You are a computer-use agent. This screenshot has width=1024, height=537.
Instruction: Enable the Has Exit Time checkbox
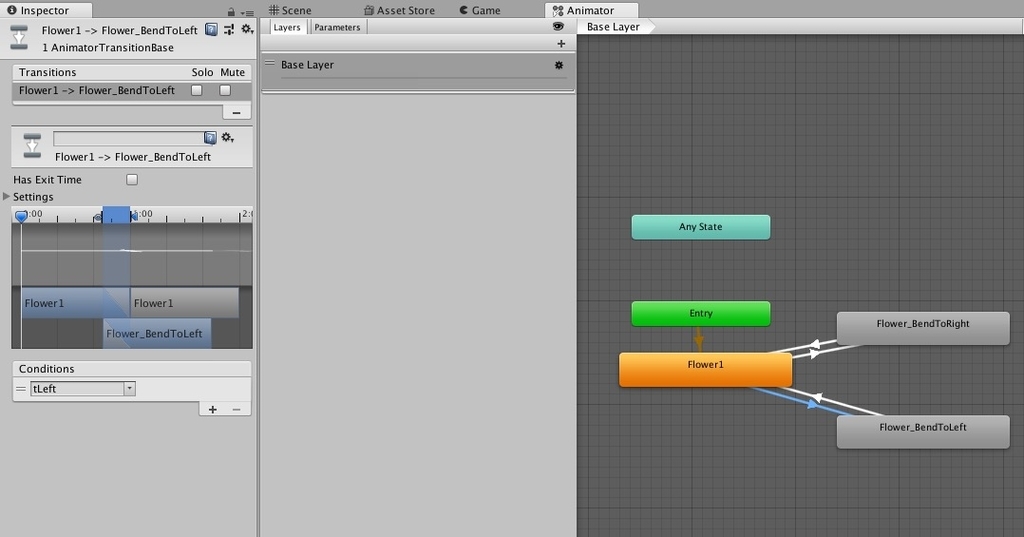pos(132,180)
